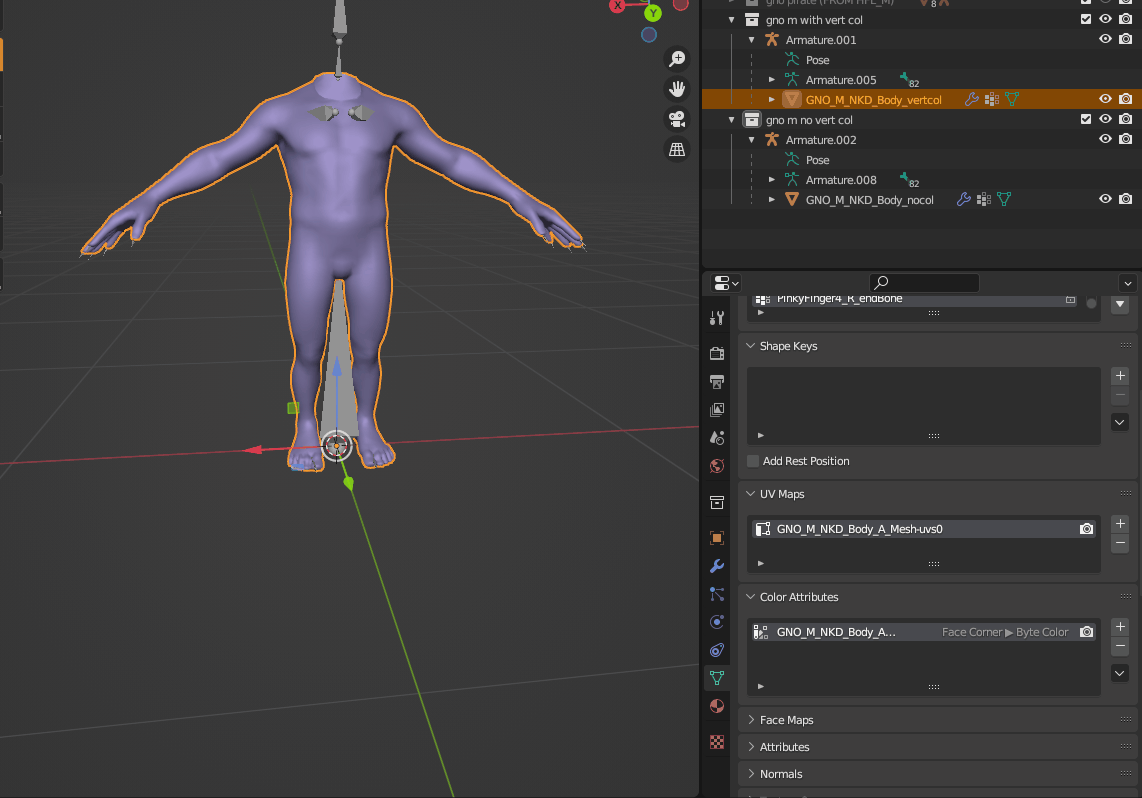Open Shape Keys specials dropdown menu
The width and height of the screenshot is (1142, 798).
pos(1120,422)
